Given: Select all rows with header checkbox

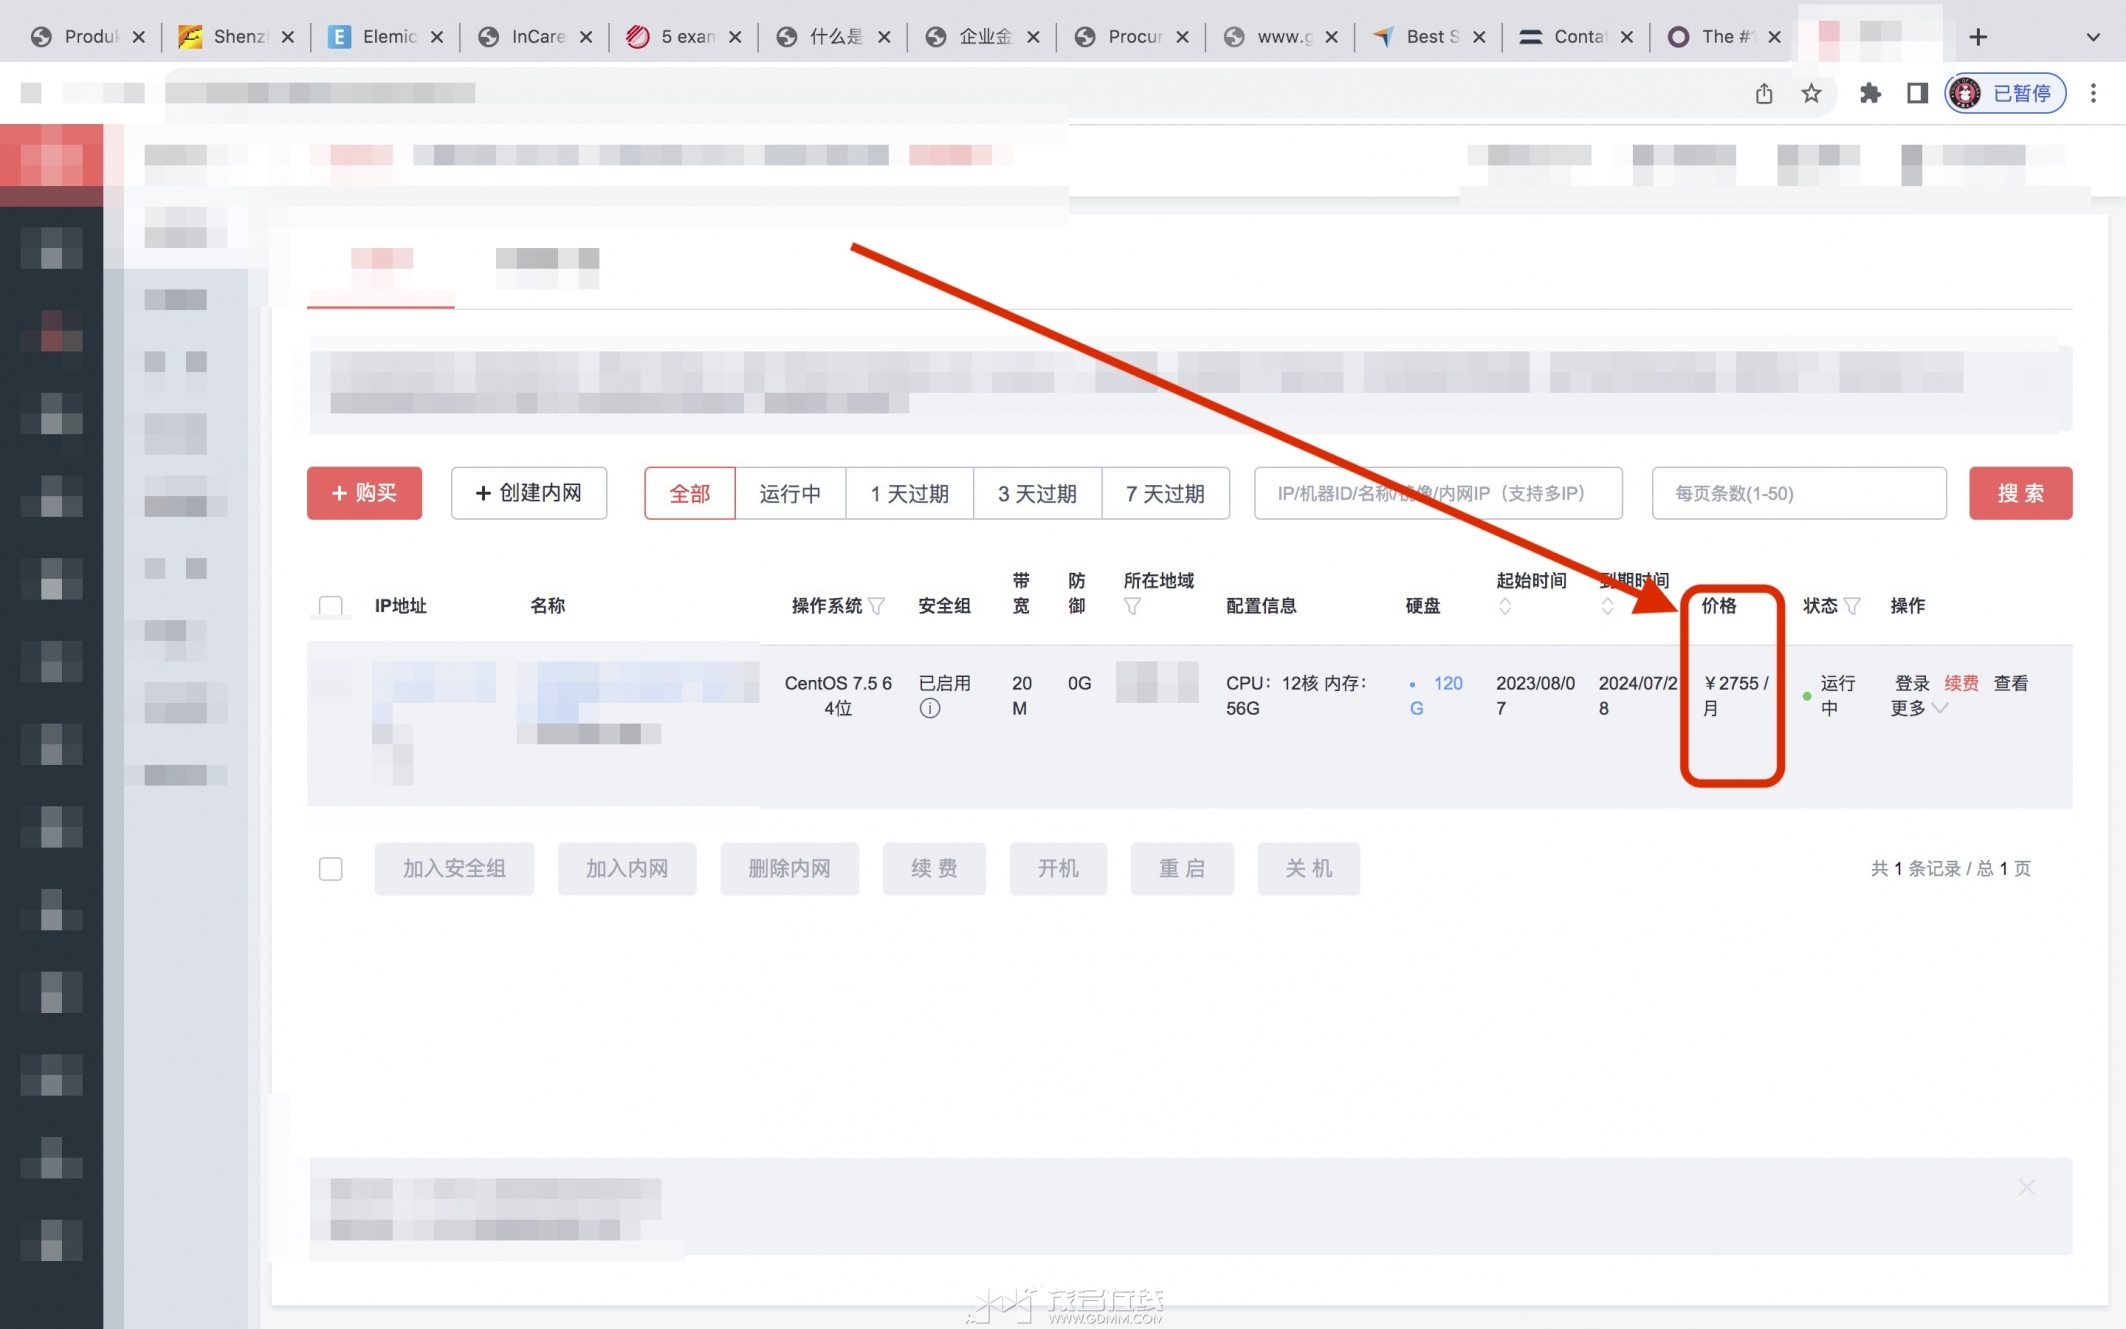Looking at the screenshot, I should point(331,606).
